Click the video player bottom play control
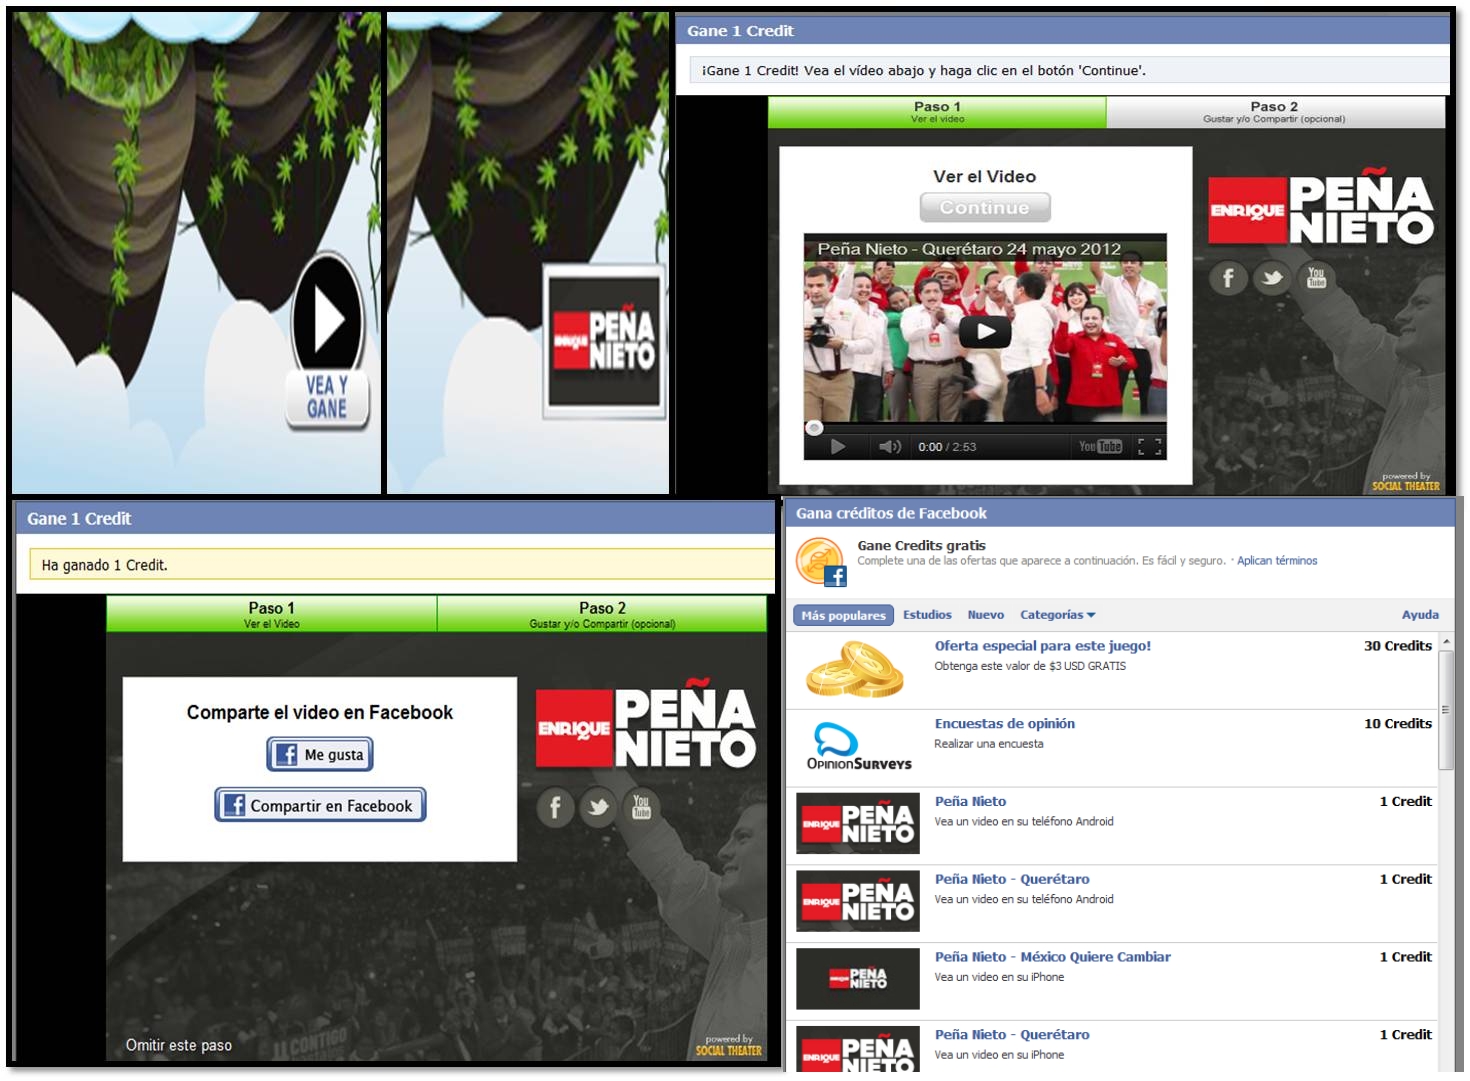1470x1081 pixels. pyautogui.click(x=838, y=447)
